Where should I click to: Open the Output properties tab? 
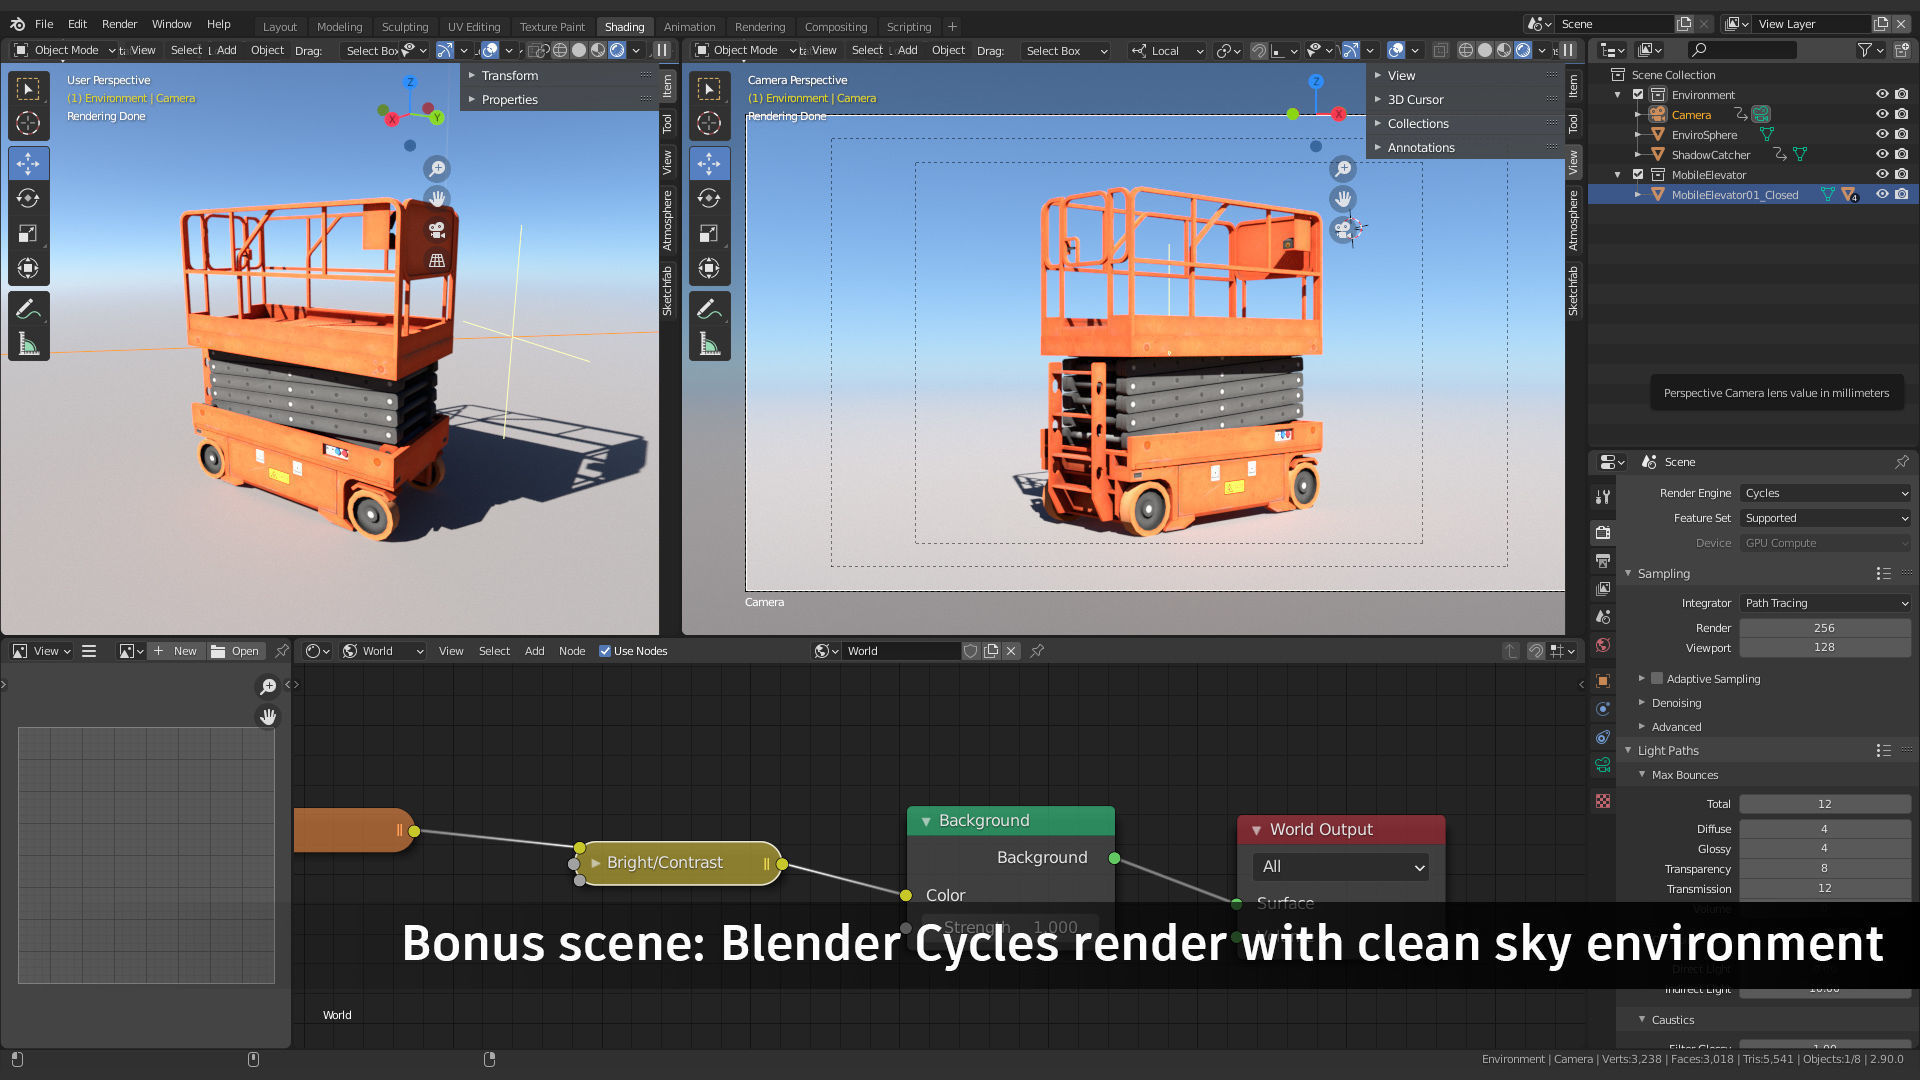click(x=1603, y=560)
